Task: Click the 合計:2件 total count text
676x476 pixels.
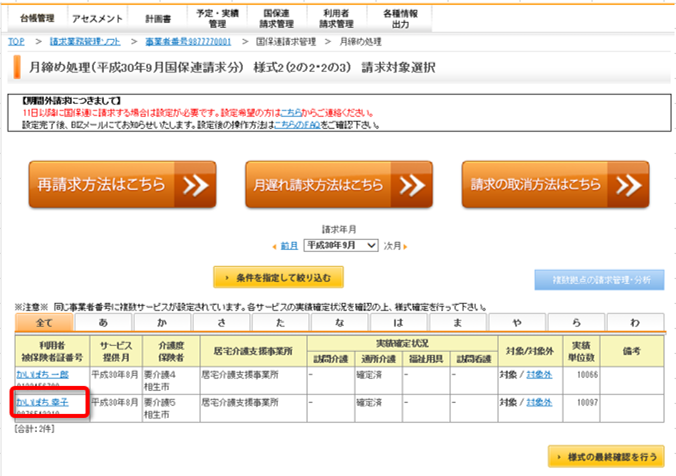Action: click(x=34, y=429)
